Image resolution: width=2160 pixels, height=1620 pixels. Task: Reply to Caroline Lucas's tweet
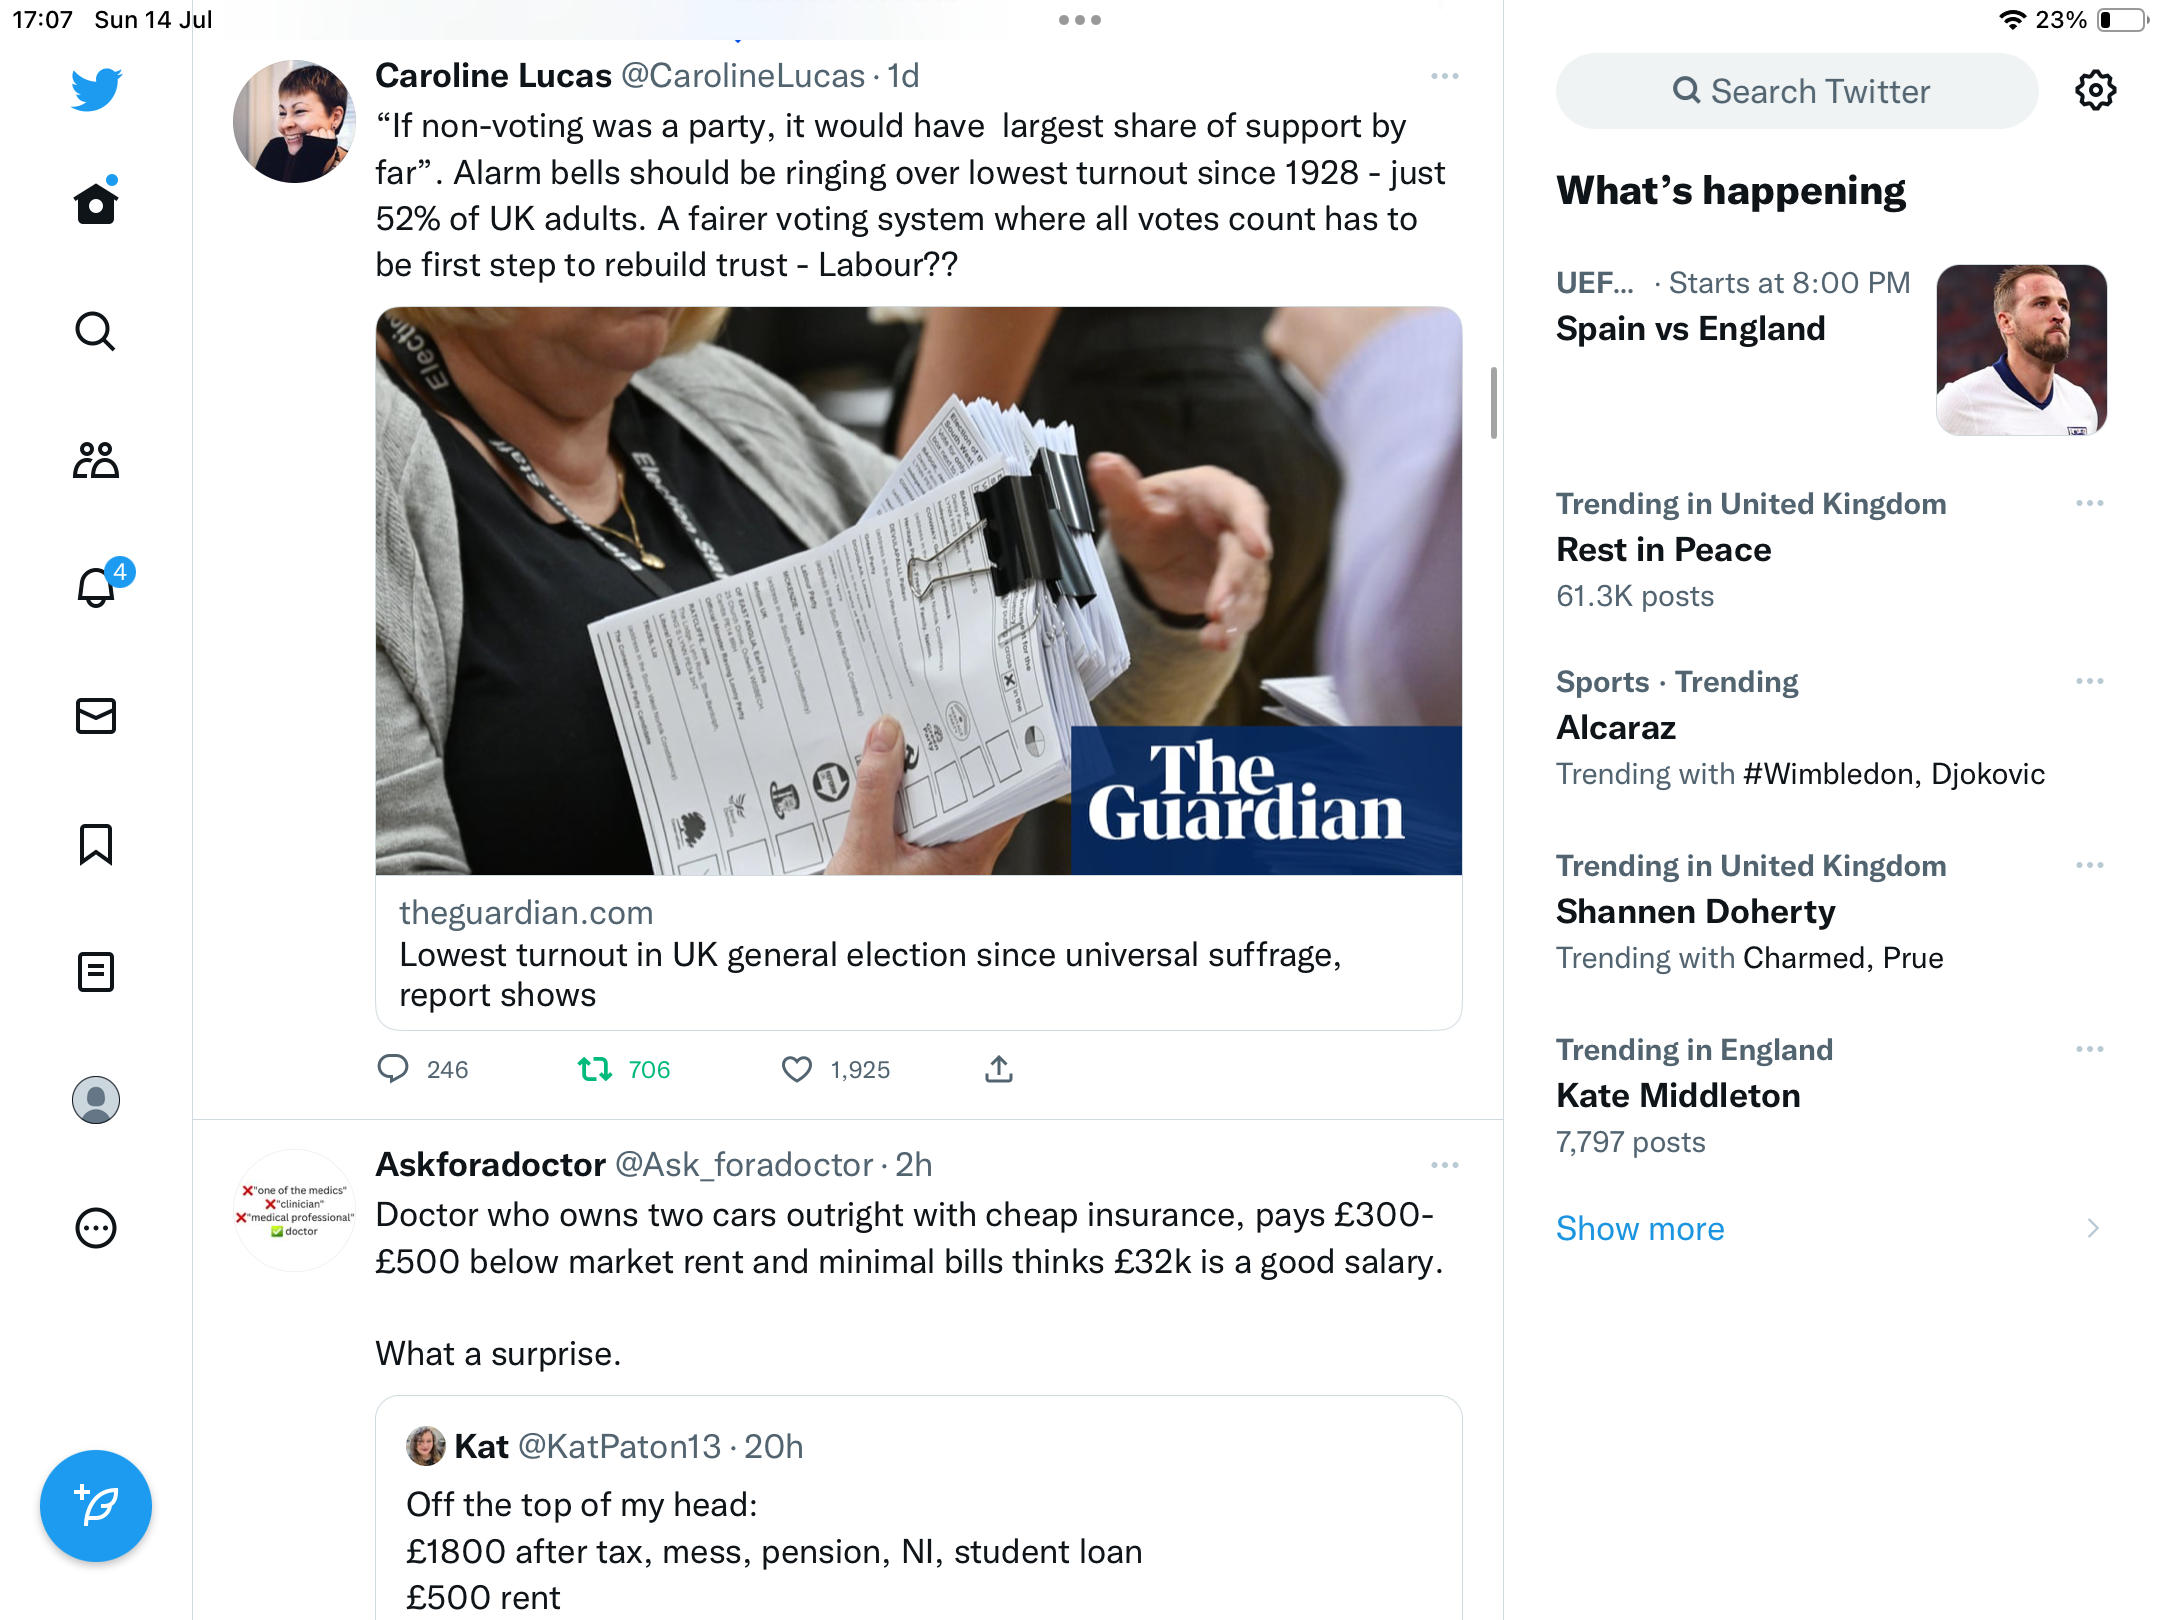[393, 1070]
